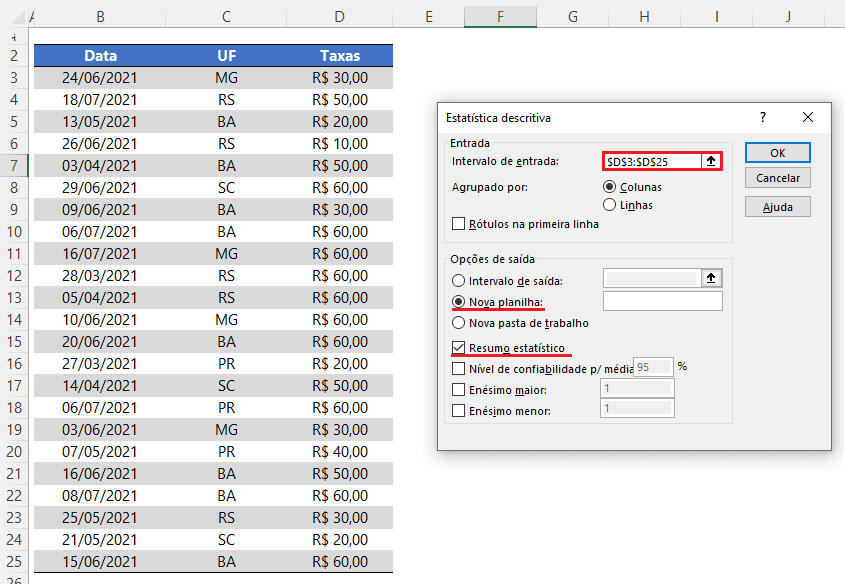Image resolution: width=845 pixels, height=584 pixels.
Task: Collapse the Intervalo de entrada range selector
Action: tap(711, 161)
